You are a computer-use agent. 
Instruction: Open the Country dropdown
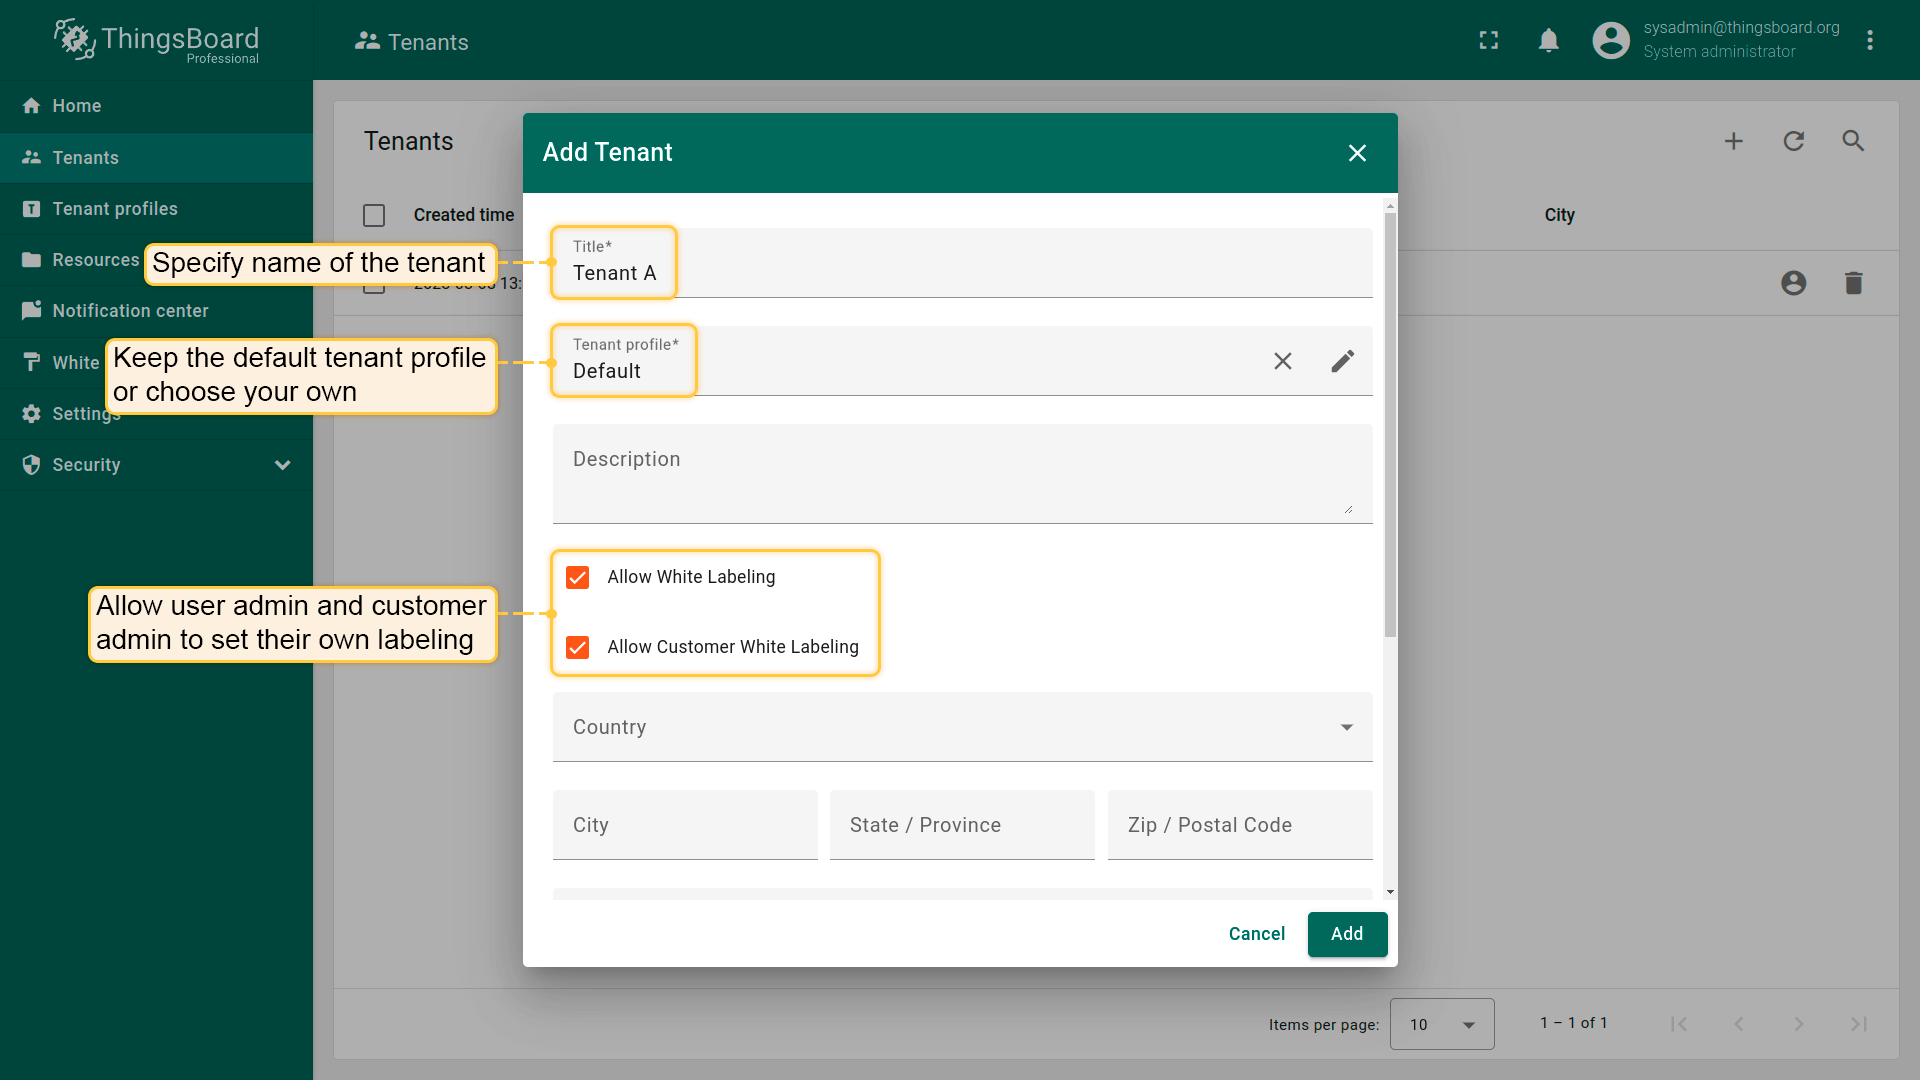click(x=961, y=727)
